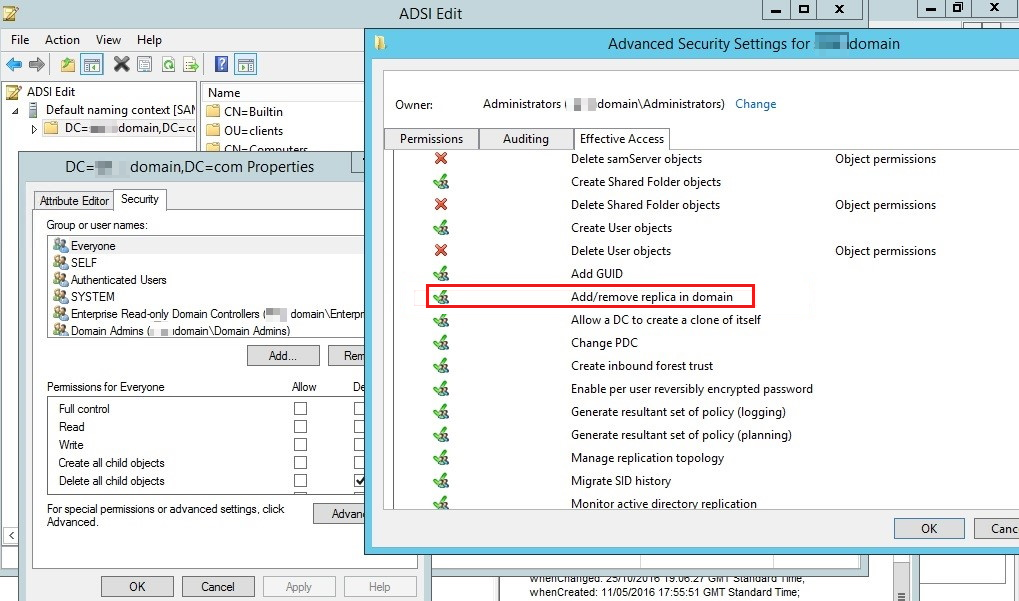The image size is (1019, 601).
Task: Collapse the Default naming context tree node
Action: point(15,111)
